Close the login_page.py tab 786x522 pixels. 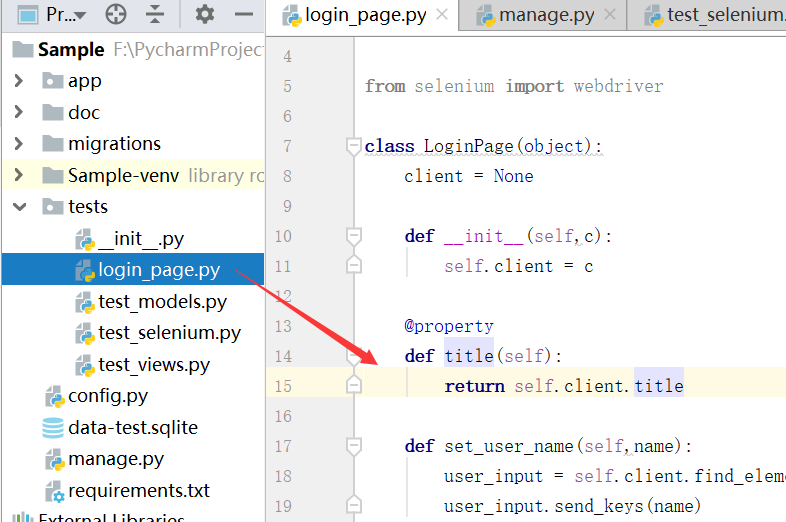pyautogui.click(x=442, y=15)
